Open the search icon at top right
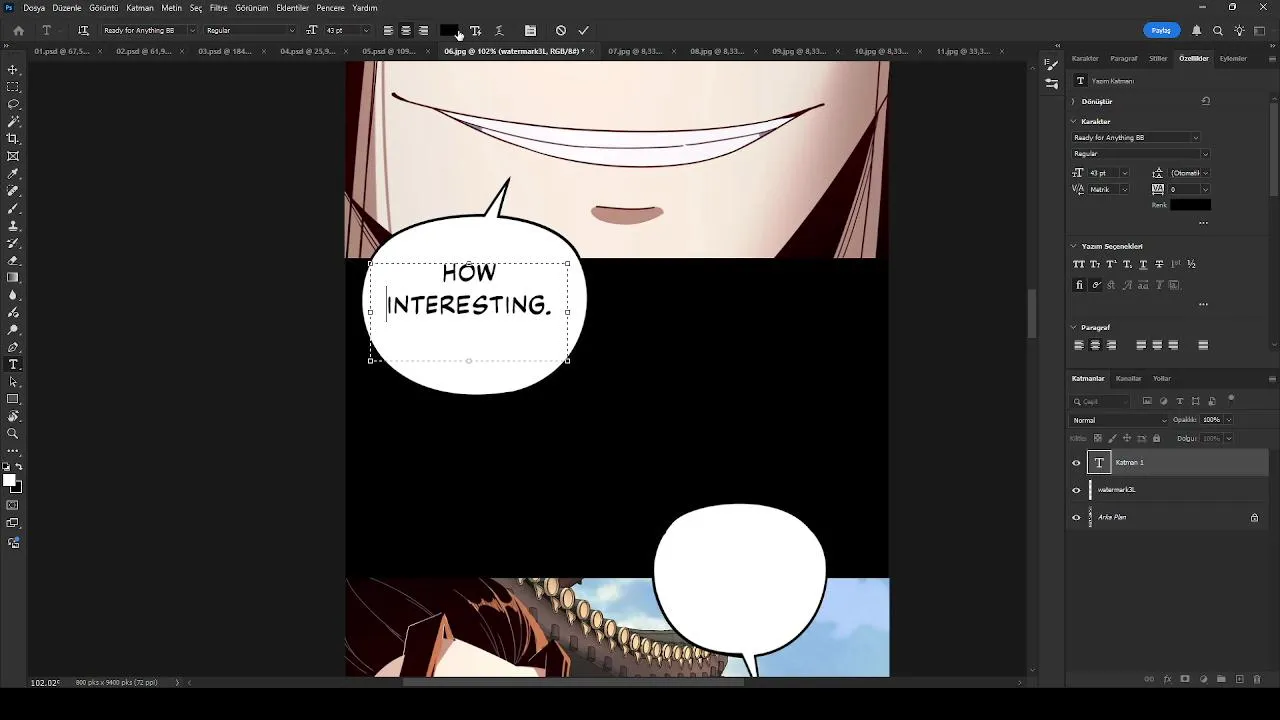The height and width of the screenshot is (720, 1280). [x=1218, y=31]
